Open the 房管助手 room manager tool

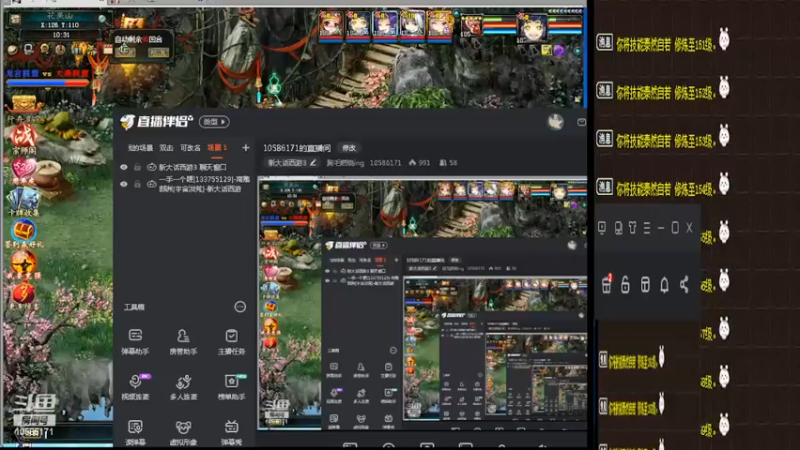coord(183,341)
